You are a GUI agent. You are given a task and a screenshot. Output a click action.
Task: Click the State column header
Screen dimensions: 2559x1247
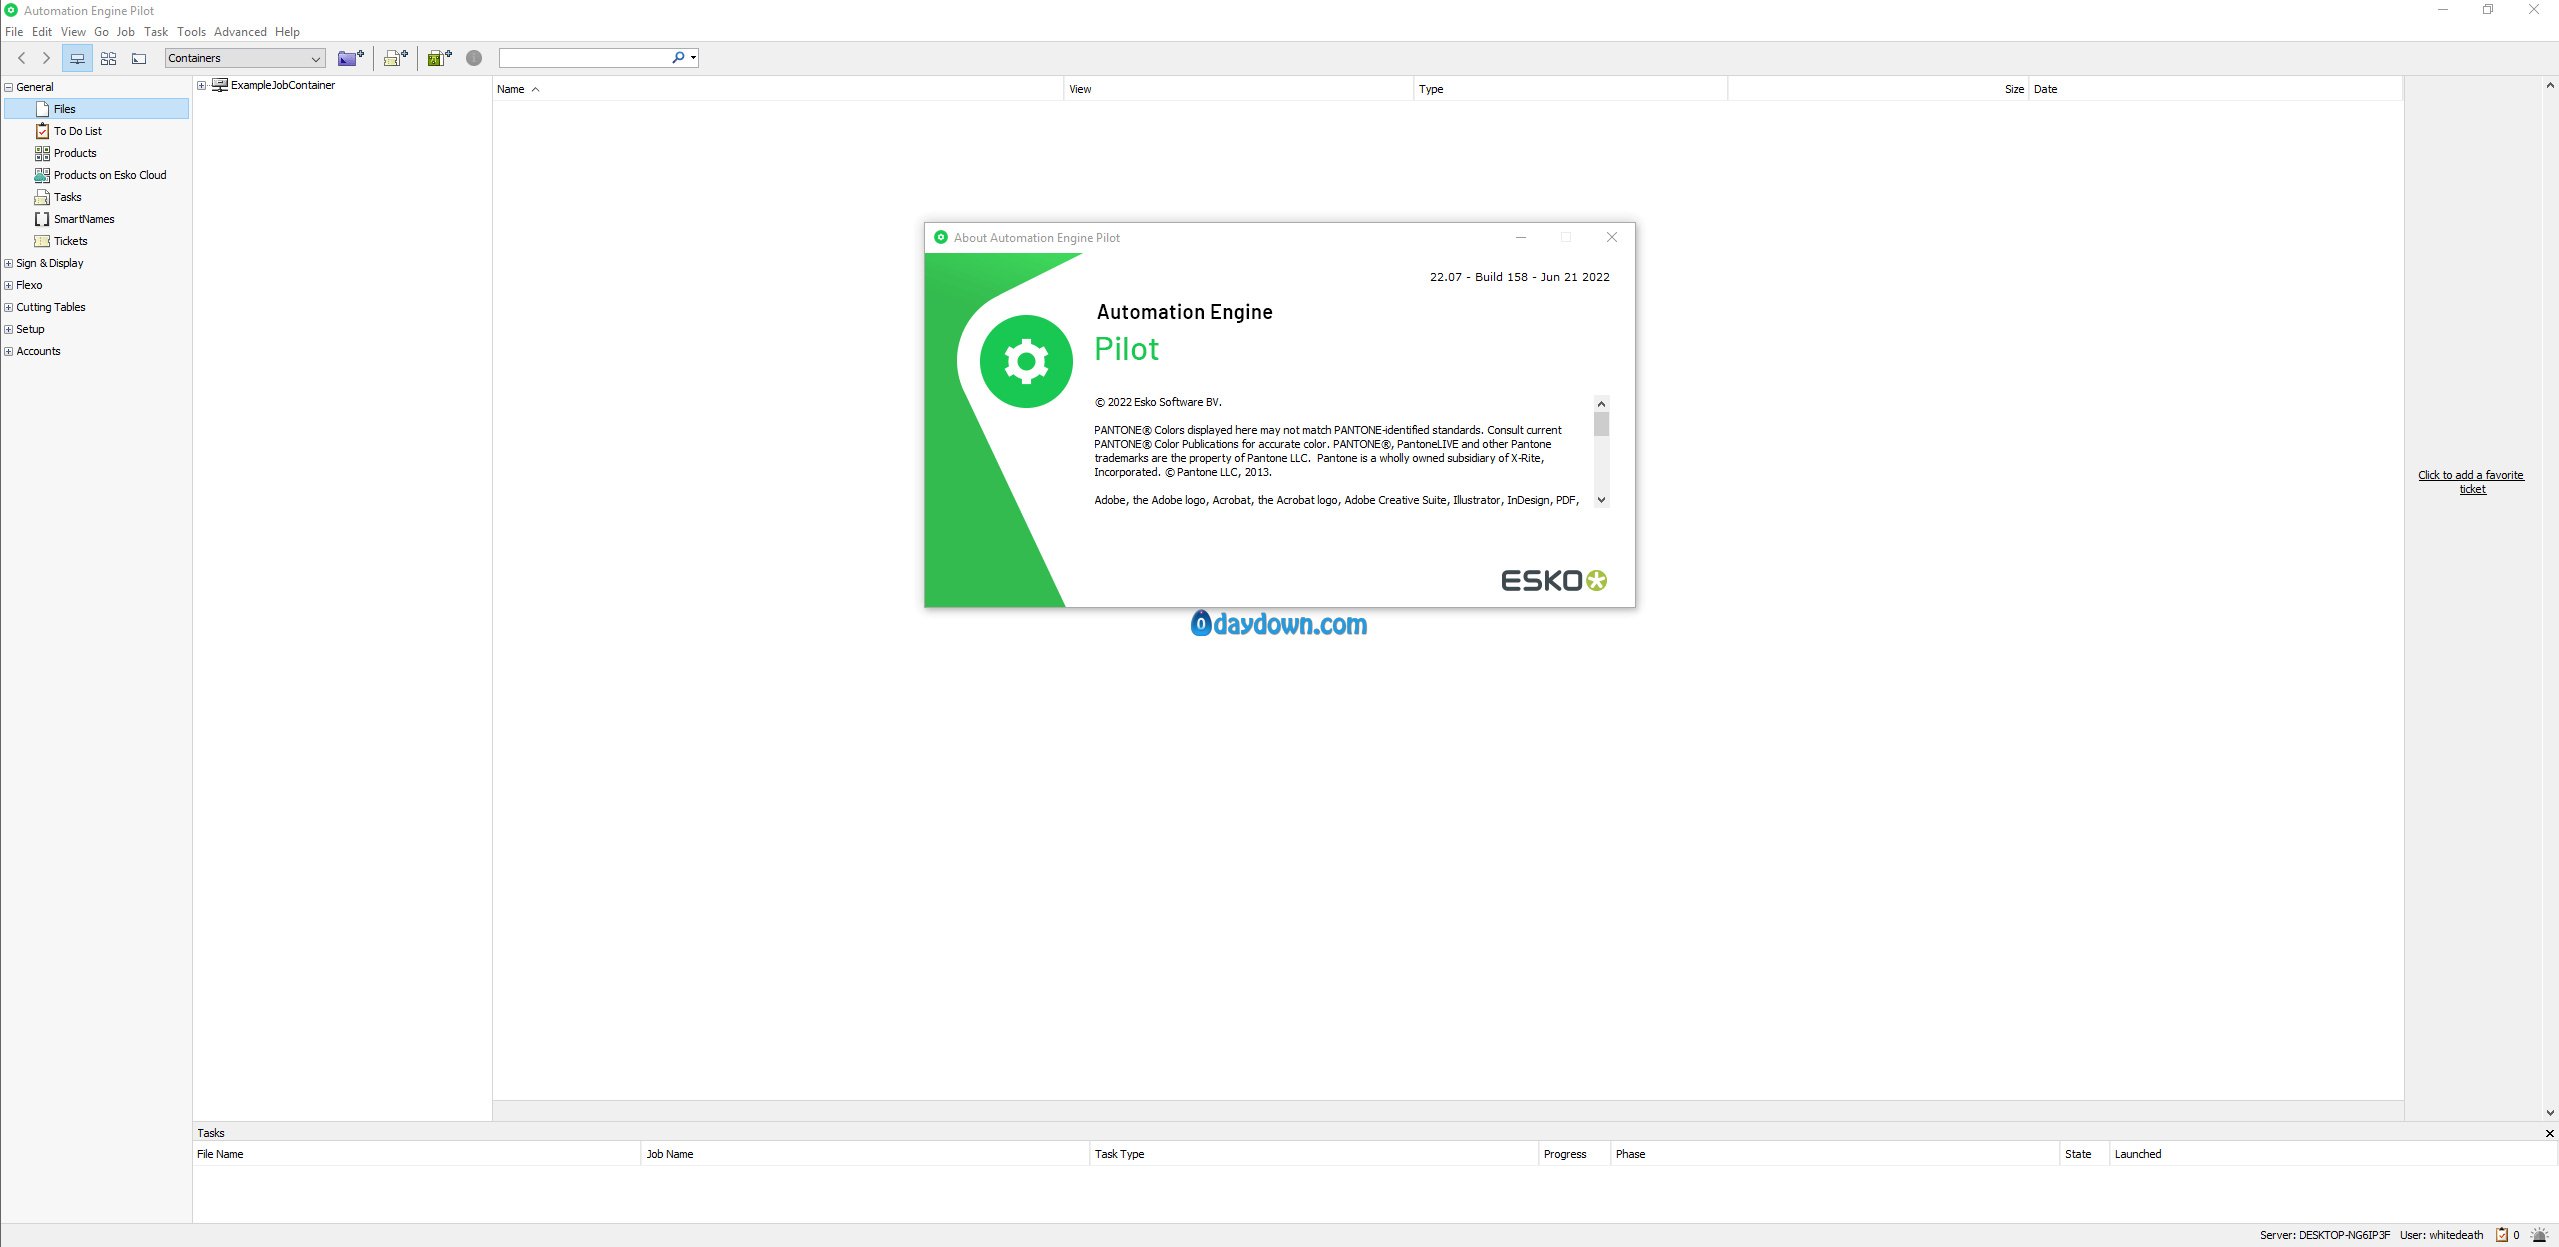pyautogui.click(x=2084, y=1154)
